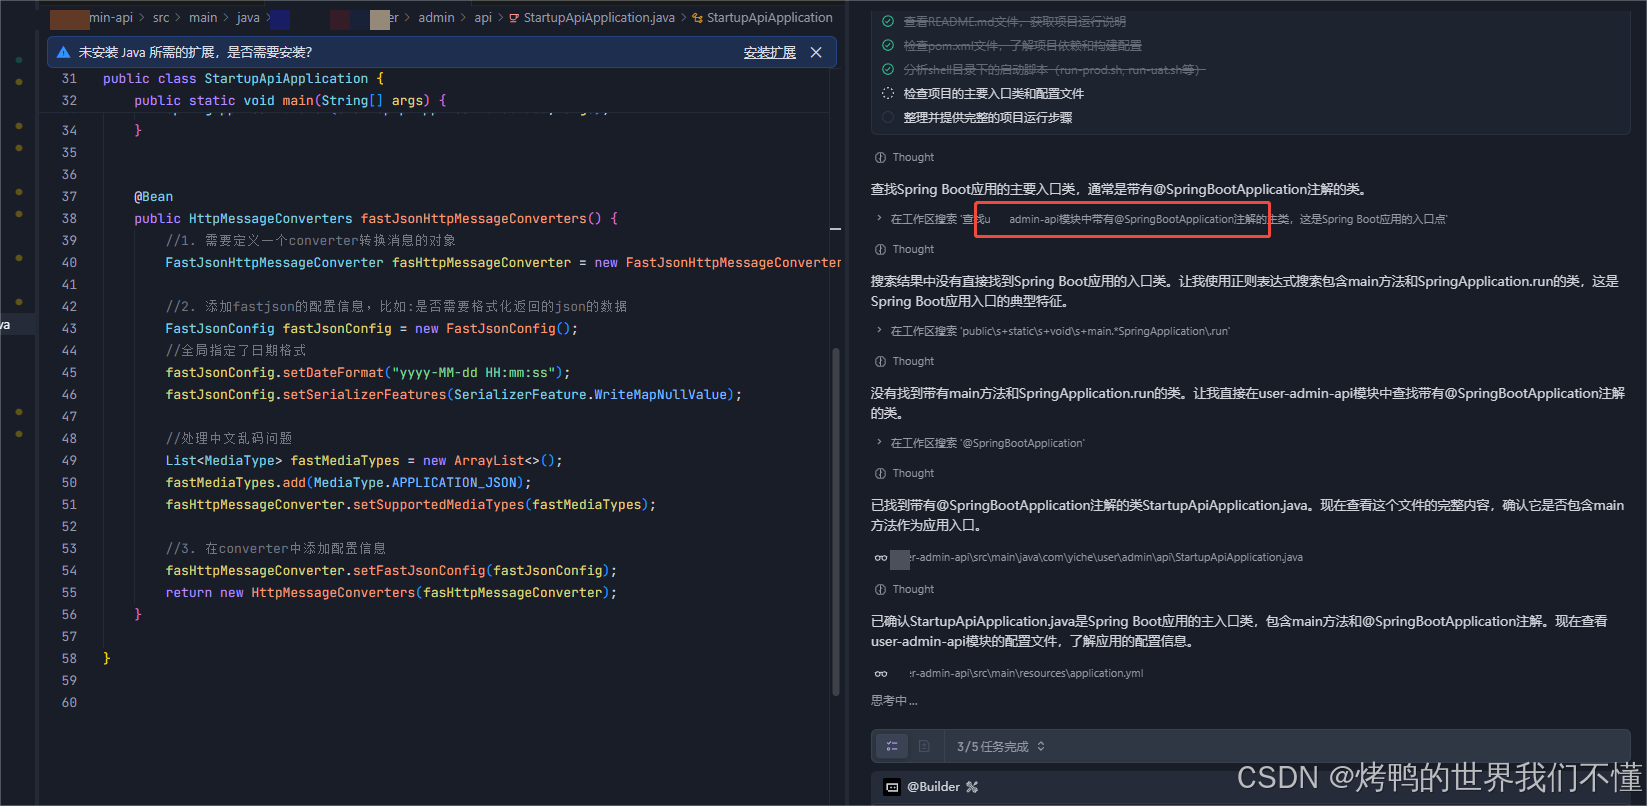Open the 'main' breadcrumb segment
Image resolution: width=1647 pixels, height=806 pixels.
(203, 18)
